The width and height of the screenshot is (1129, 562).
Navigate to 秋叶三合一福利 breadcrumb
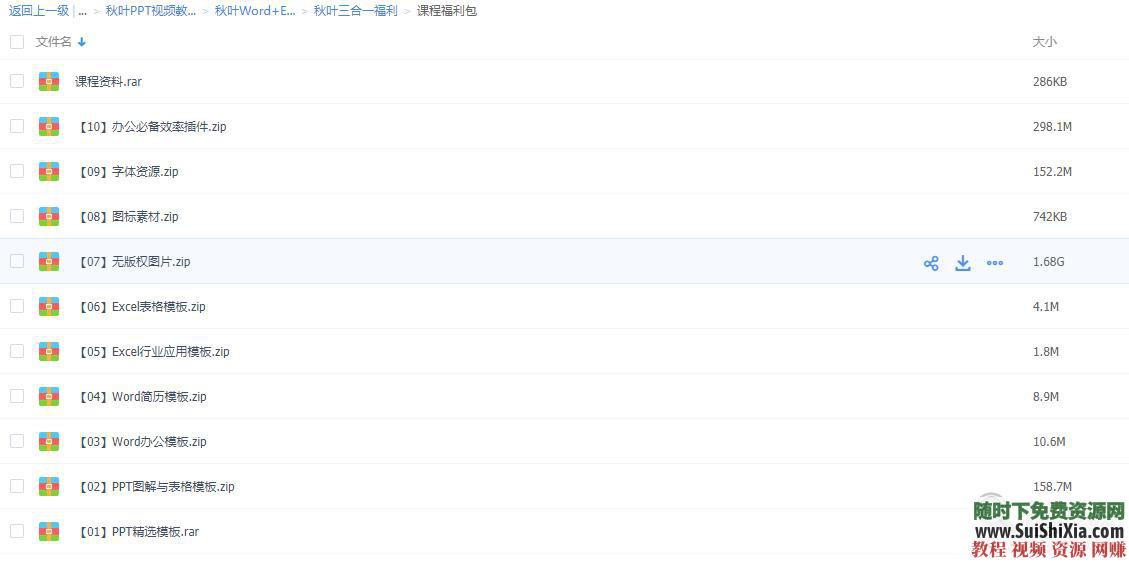355,11
